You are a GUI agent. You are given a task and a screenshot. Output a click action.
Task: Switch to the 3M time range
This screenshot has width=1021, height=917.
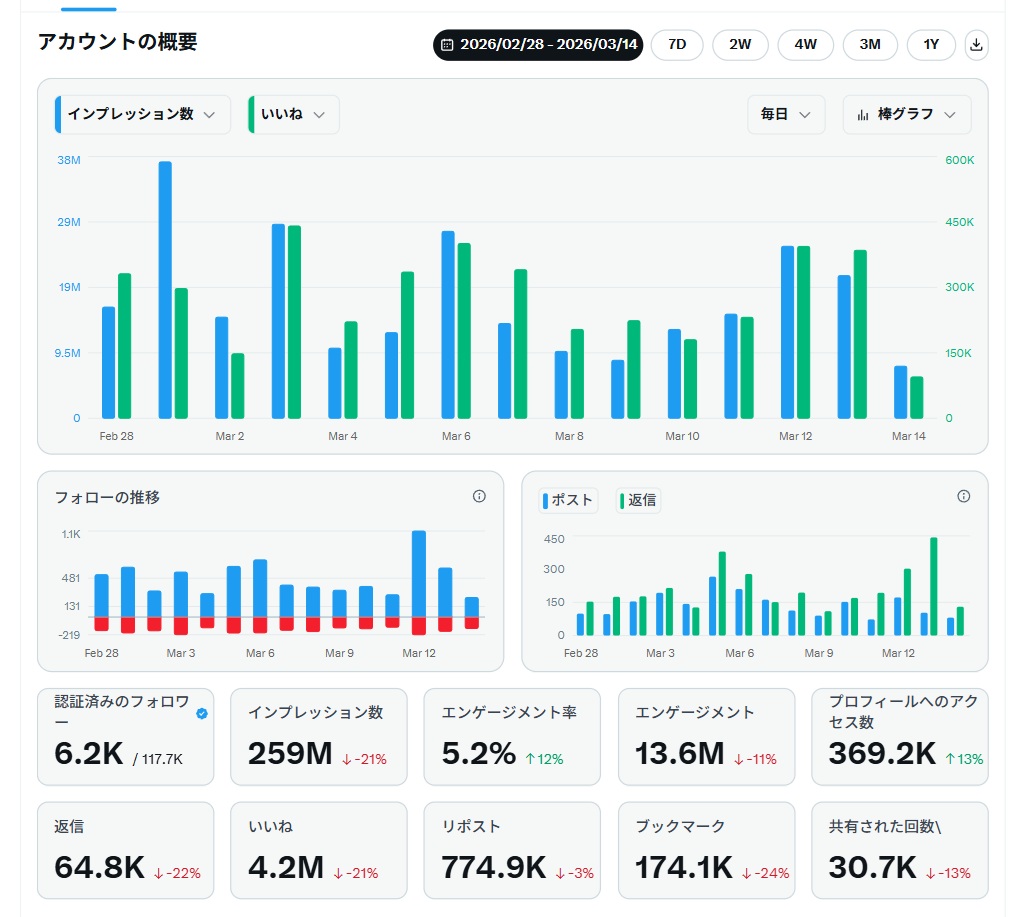pos(870,44)
